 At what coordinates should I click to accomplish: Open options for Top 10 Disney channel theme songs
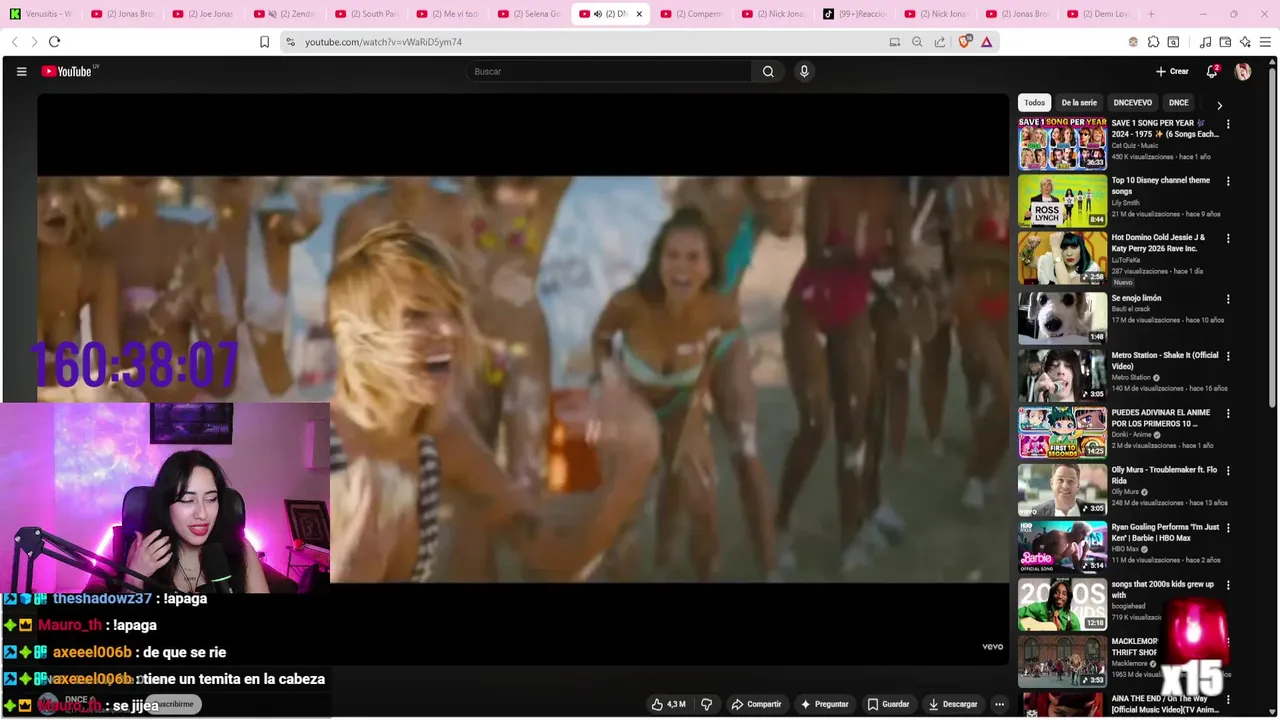coord(1228,182)
